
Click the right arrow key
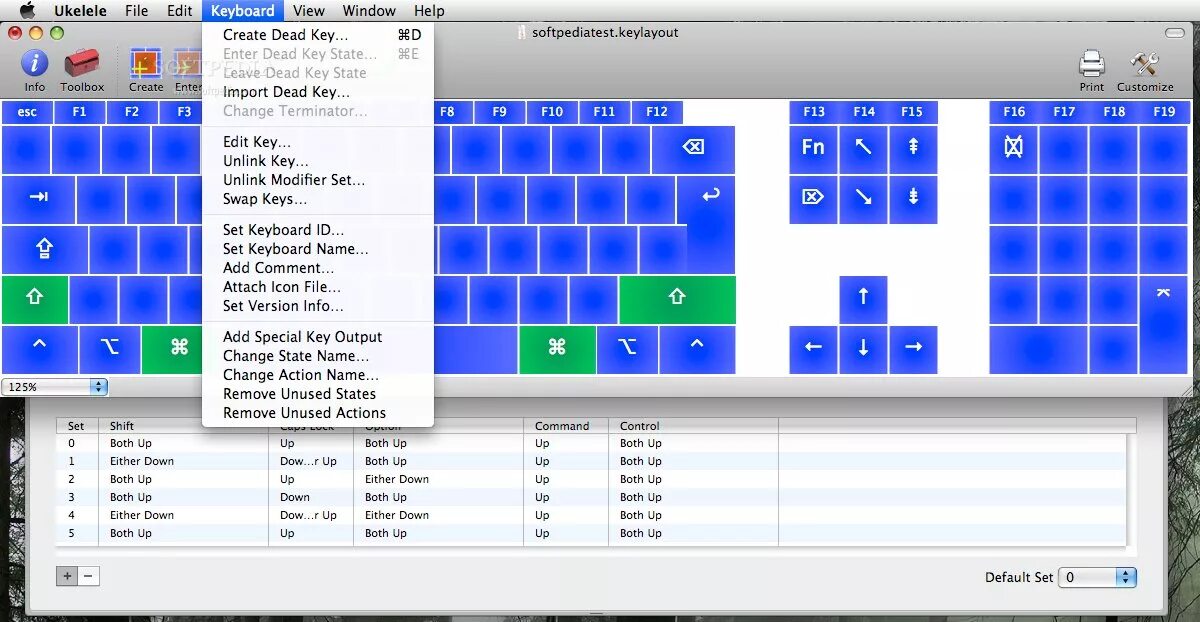point(913,349)
